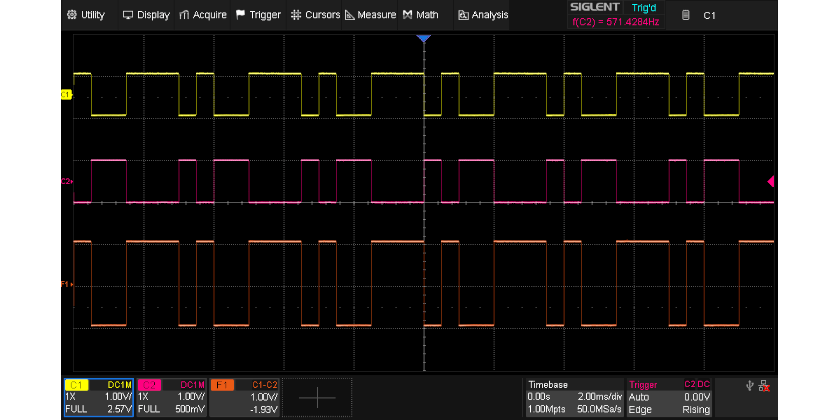Select the orange F1 math function box

point(244,397)
